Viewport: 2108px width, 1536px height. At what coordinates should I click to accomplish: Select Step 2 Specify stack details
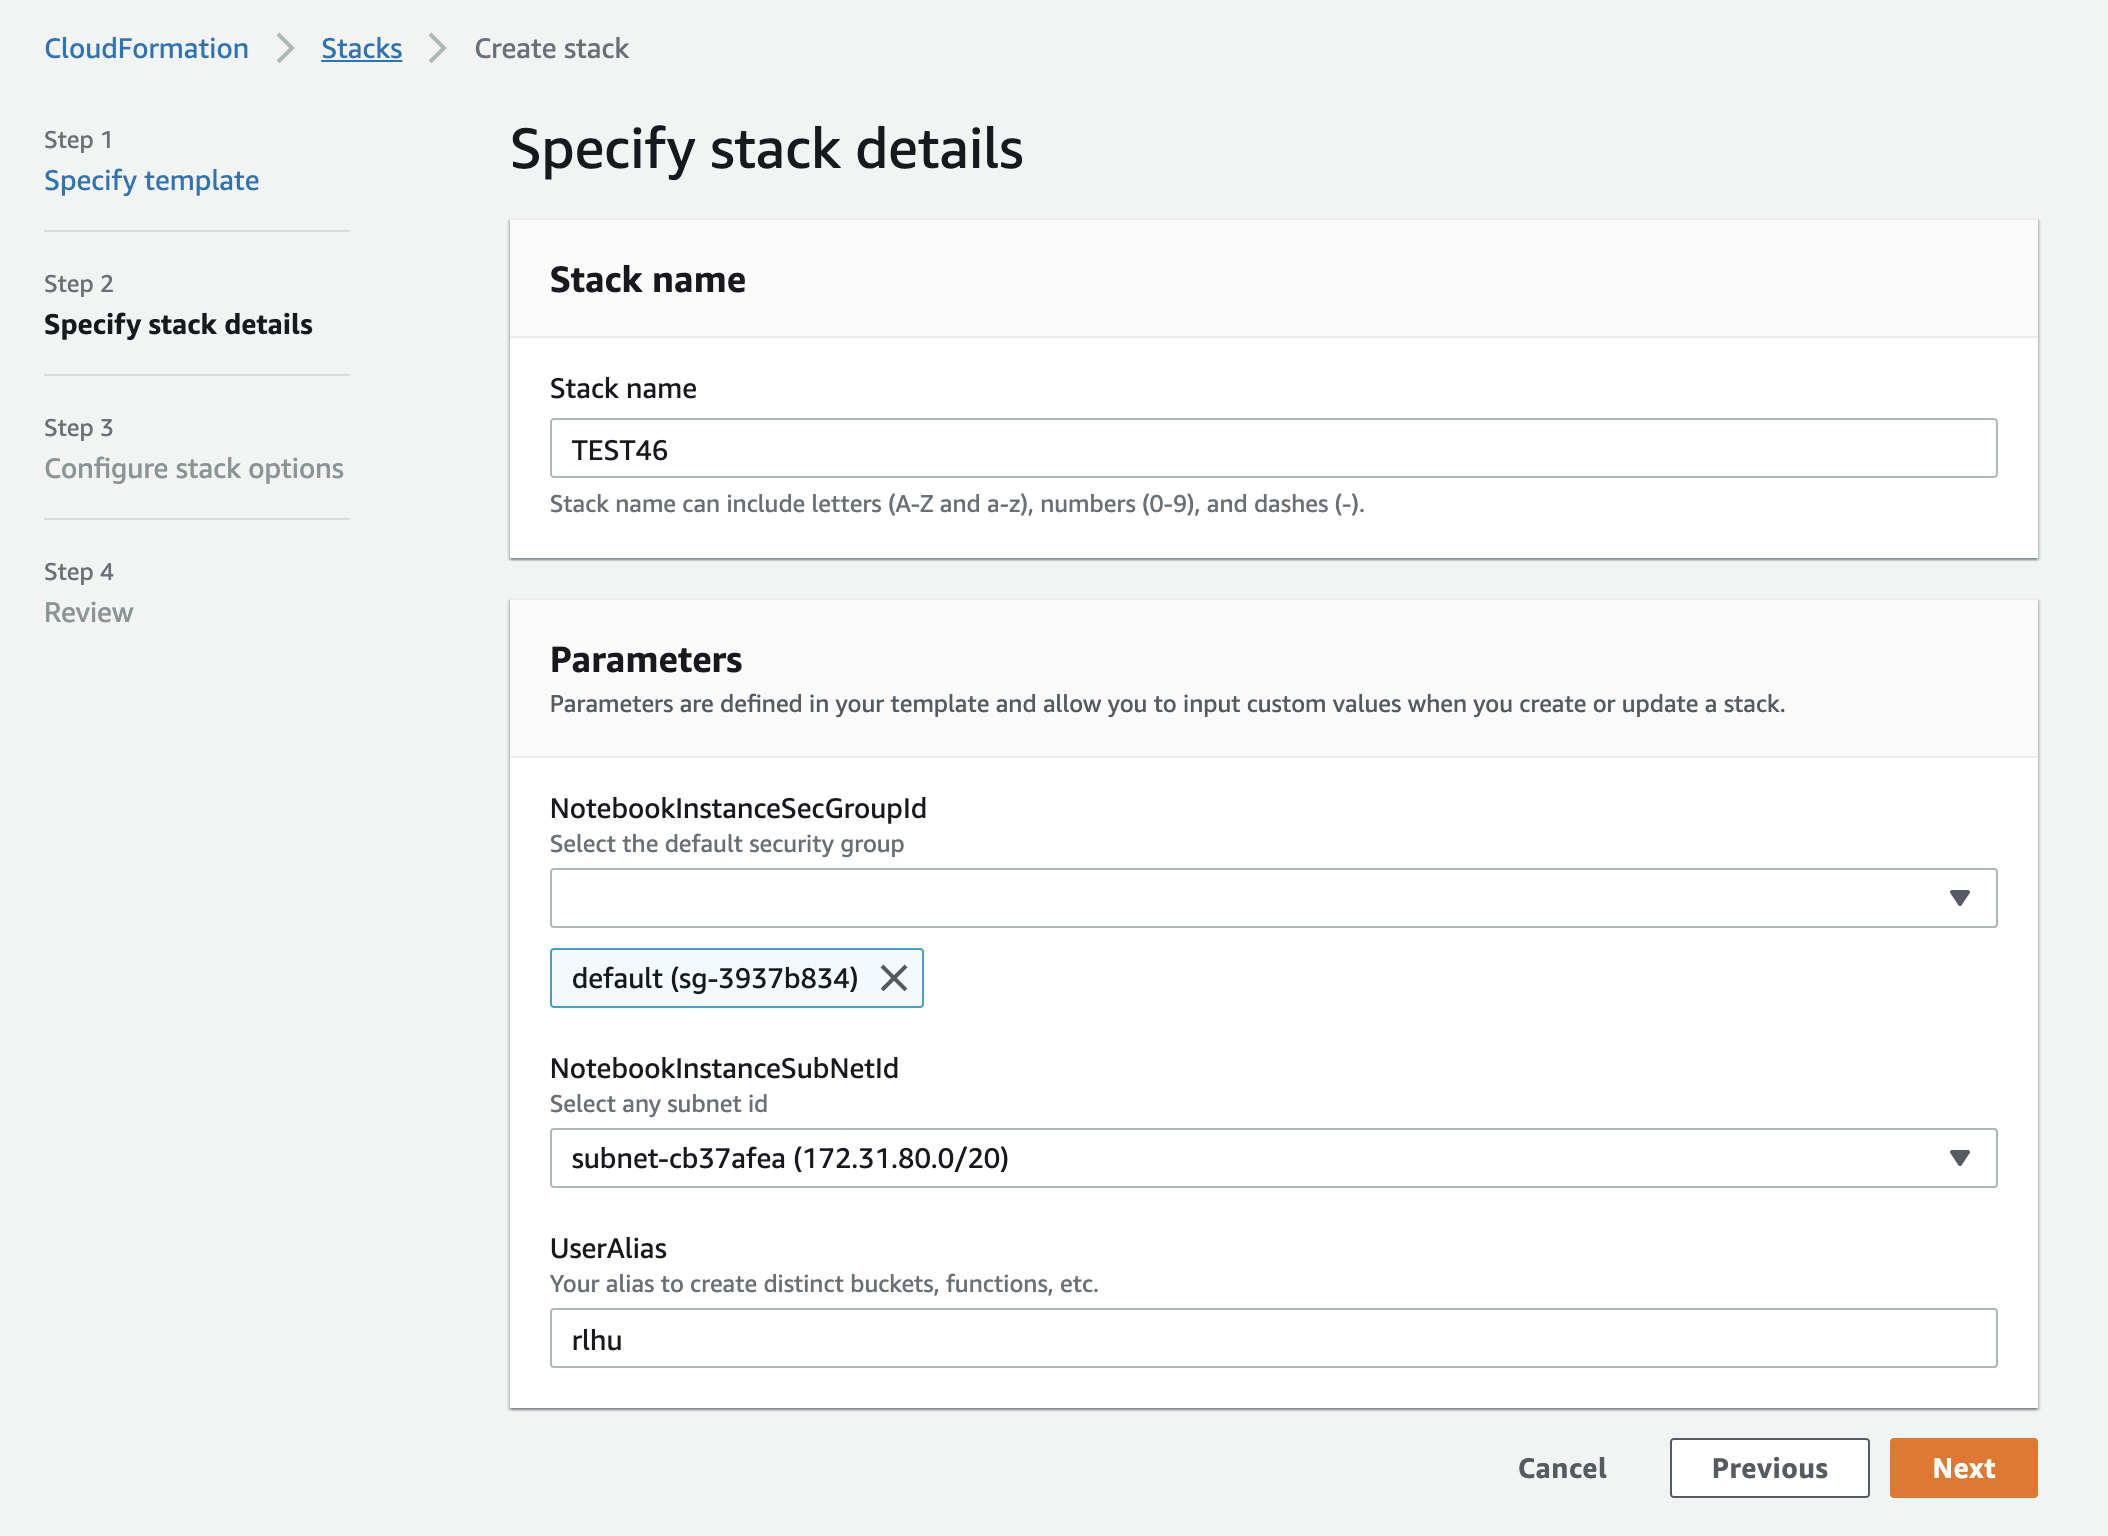(178, 324)
